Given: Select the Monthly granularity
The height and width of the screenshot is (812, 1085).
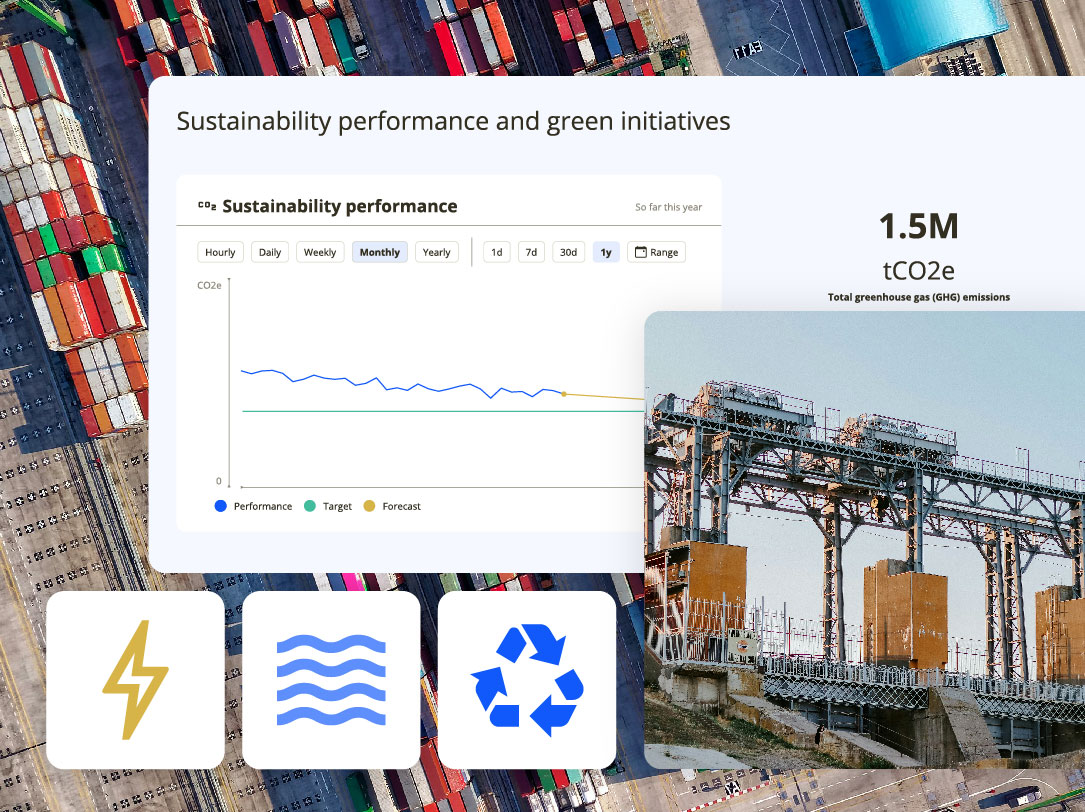Looking at the screenshot, I should point(379,252).
